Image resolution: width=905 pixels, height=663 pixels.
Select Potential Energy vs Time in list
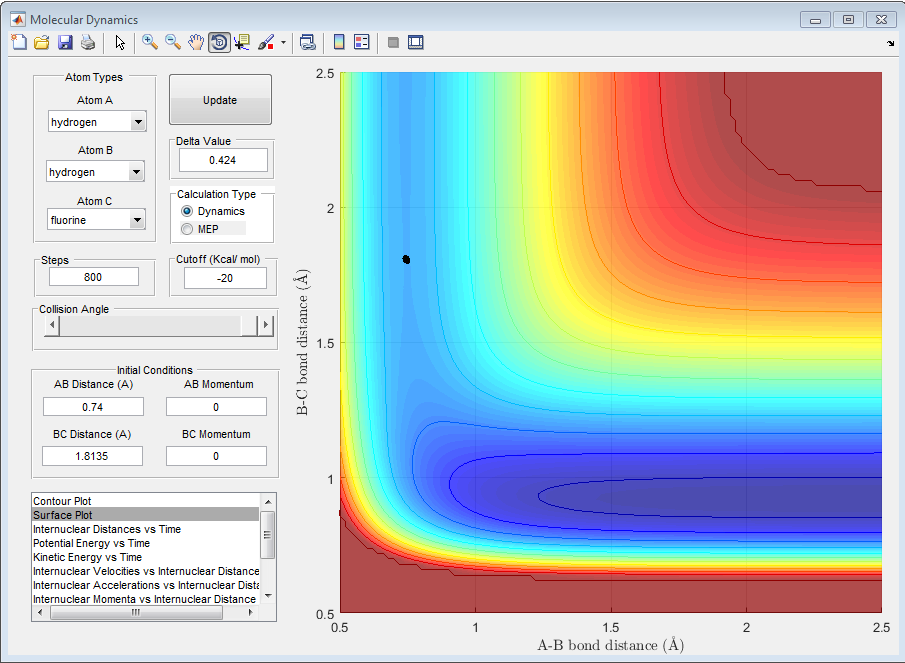(x=91, y=543)
